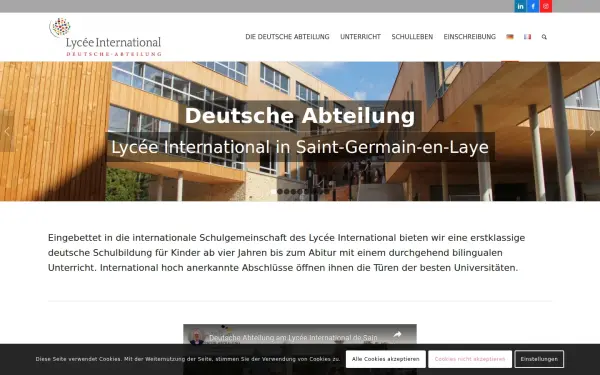Switch language via the German flag
The width and height of the screenshot is (600, 375).
(x=510, y=37)
